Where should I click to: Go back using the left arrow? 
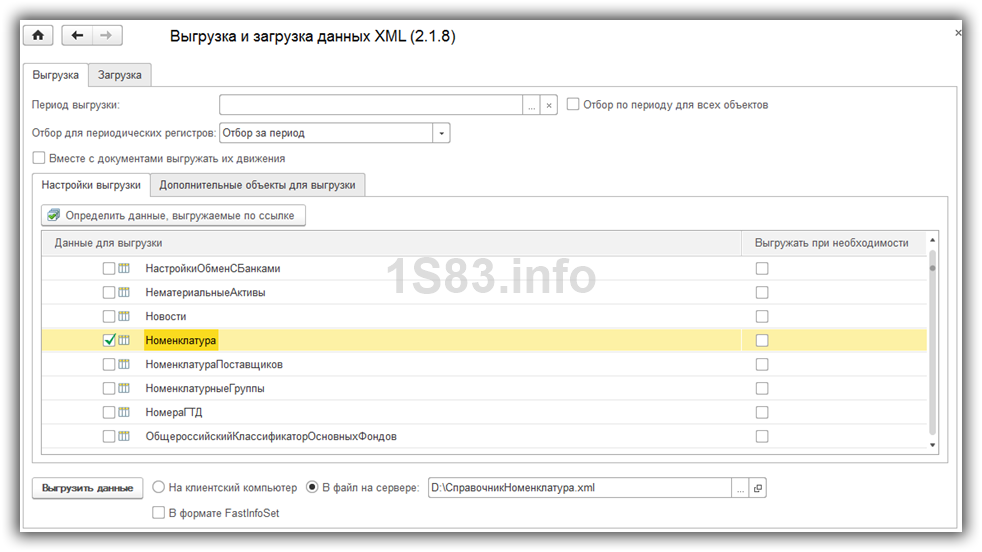coord(77,36)
